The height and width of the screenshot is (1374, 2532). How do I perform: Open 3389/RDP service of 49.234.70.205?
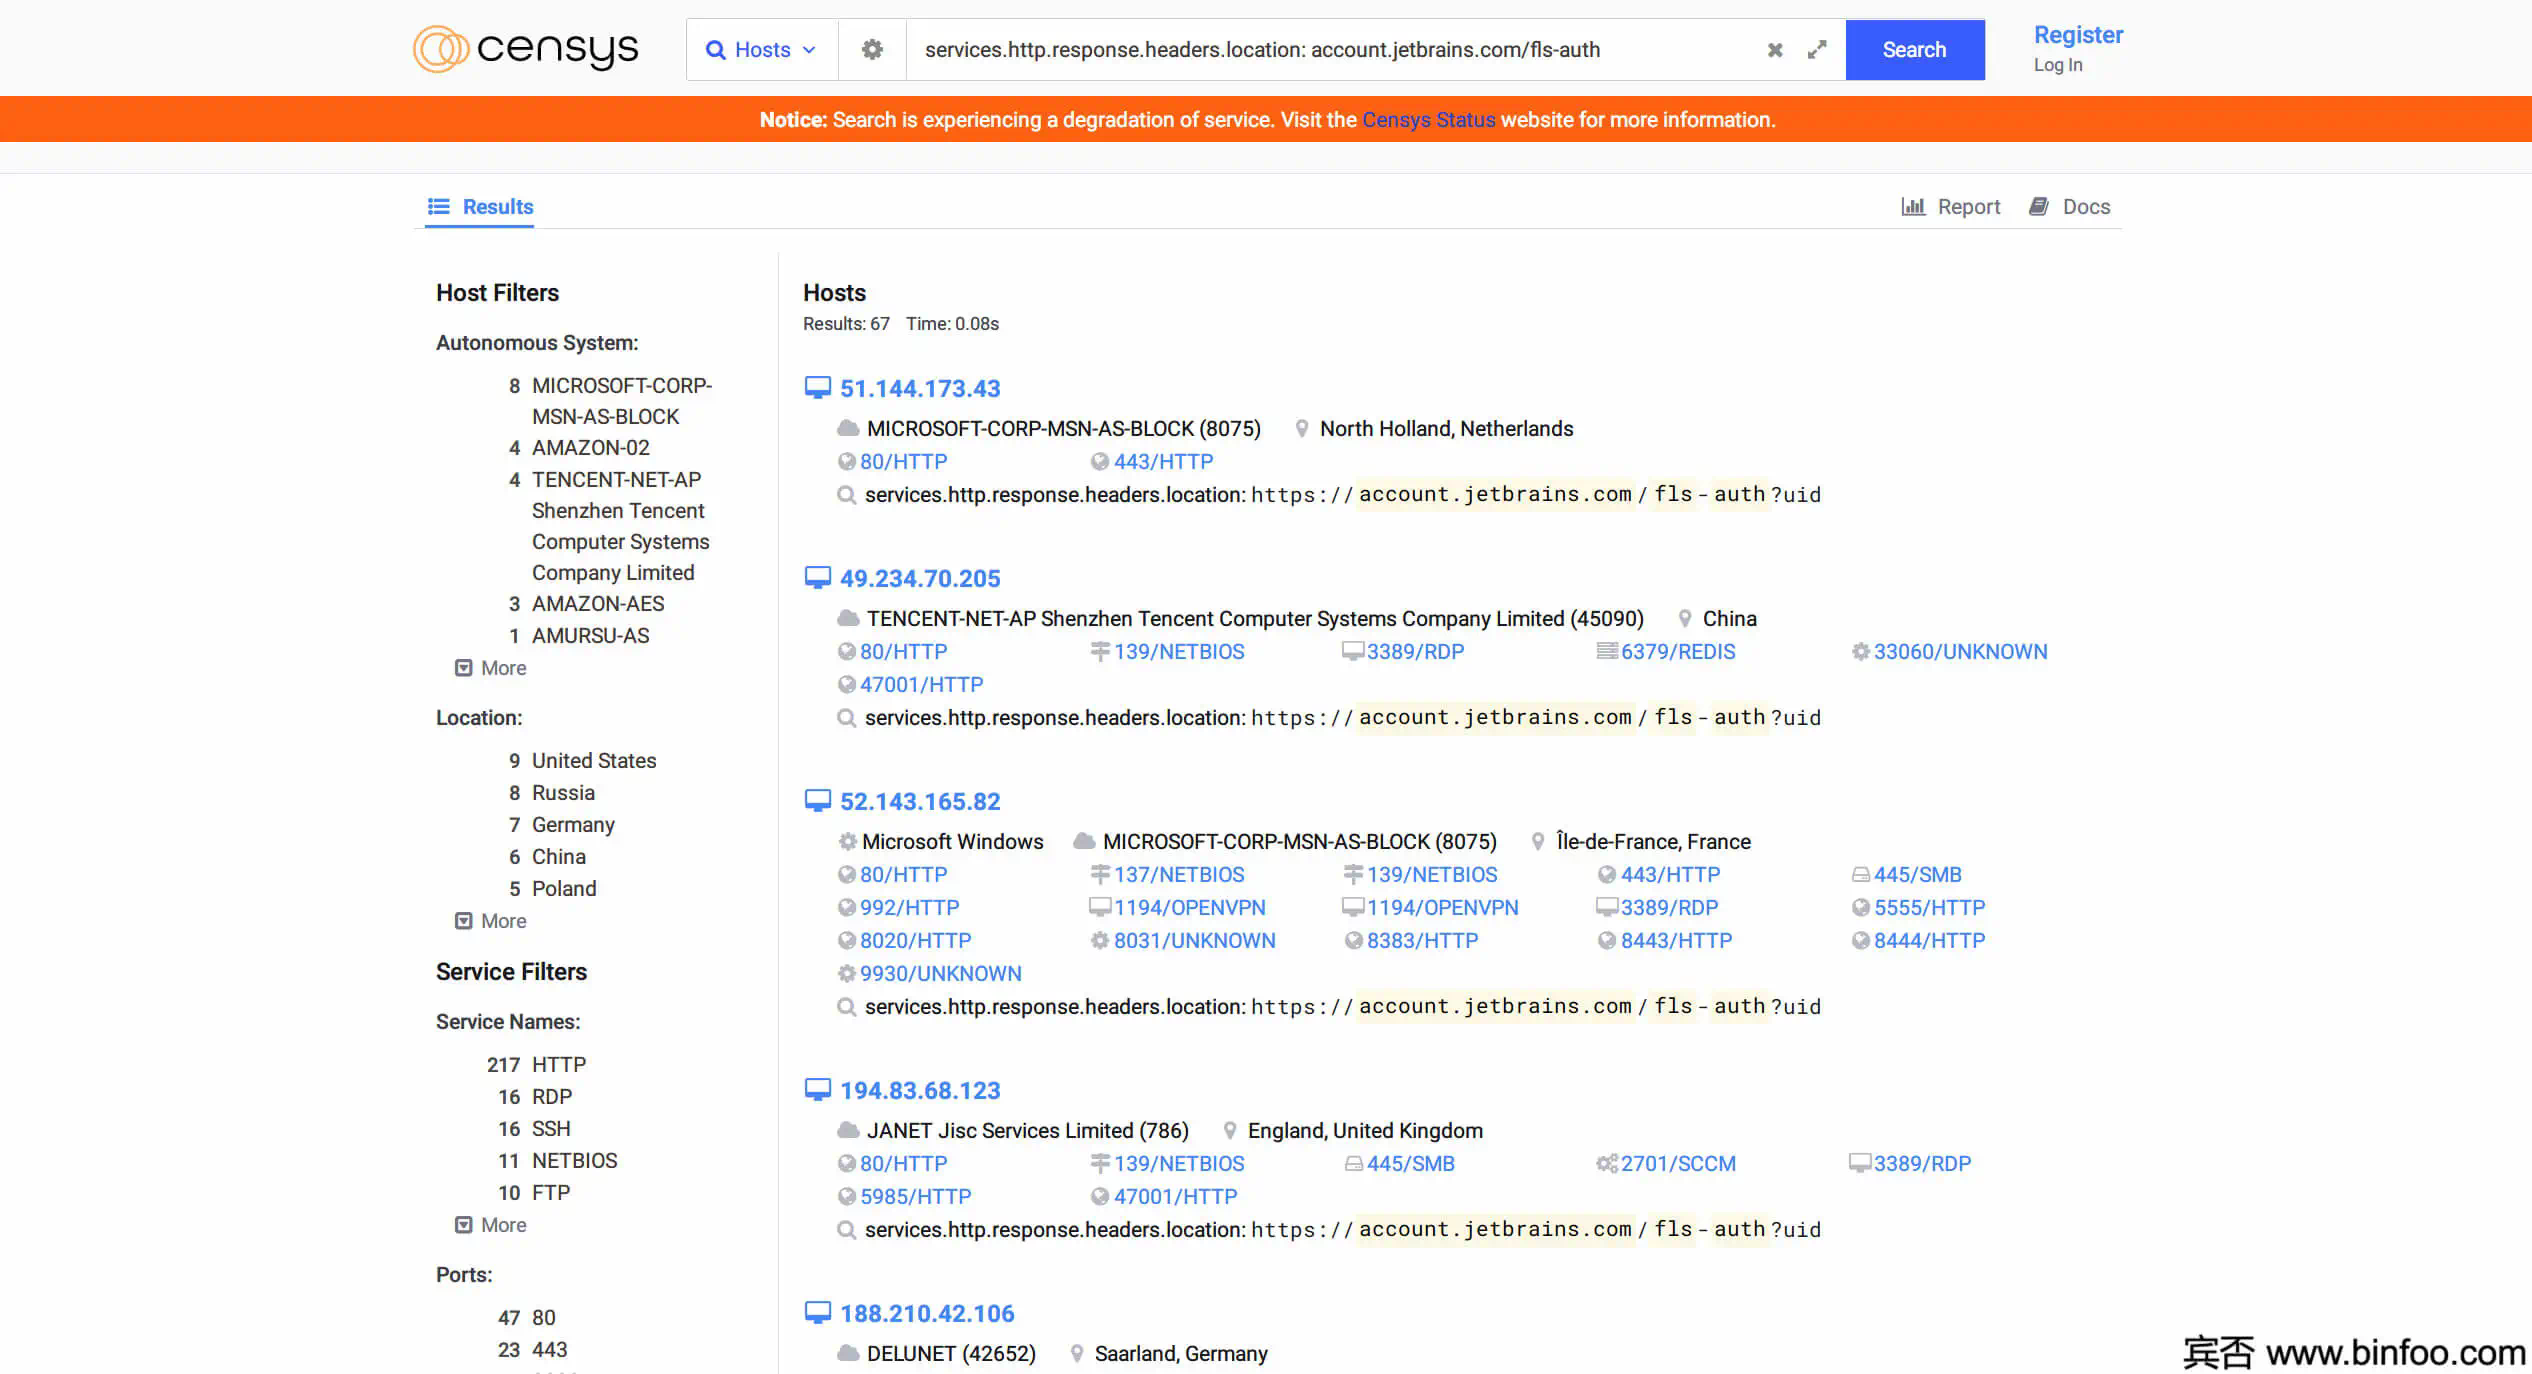coord(1415,652)
